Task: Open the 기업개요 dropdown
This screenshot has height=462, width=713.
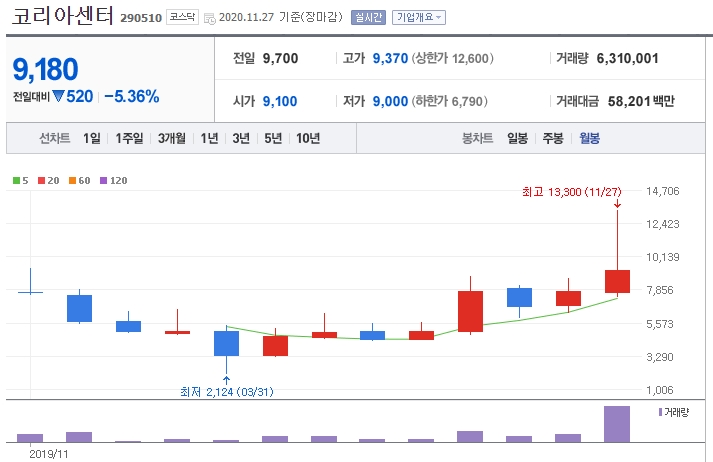Action: coord(419,17)
